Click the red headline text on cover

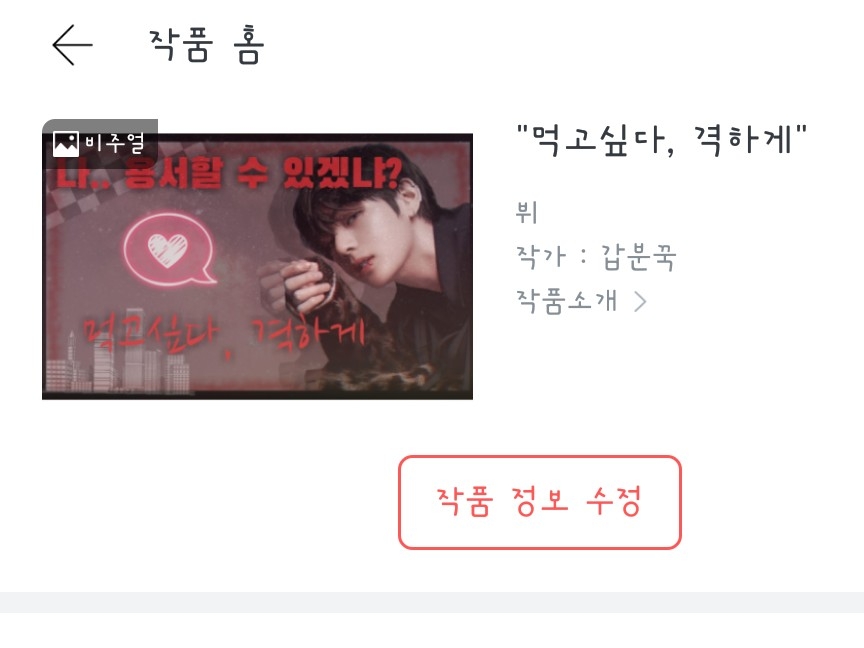click(x=229, y=173)
